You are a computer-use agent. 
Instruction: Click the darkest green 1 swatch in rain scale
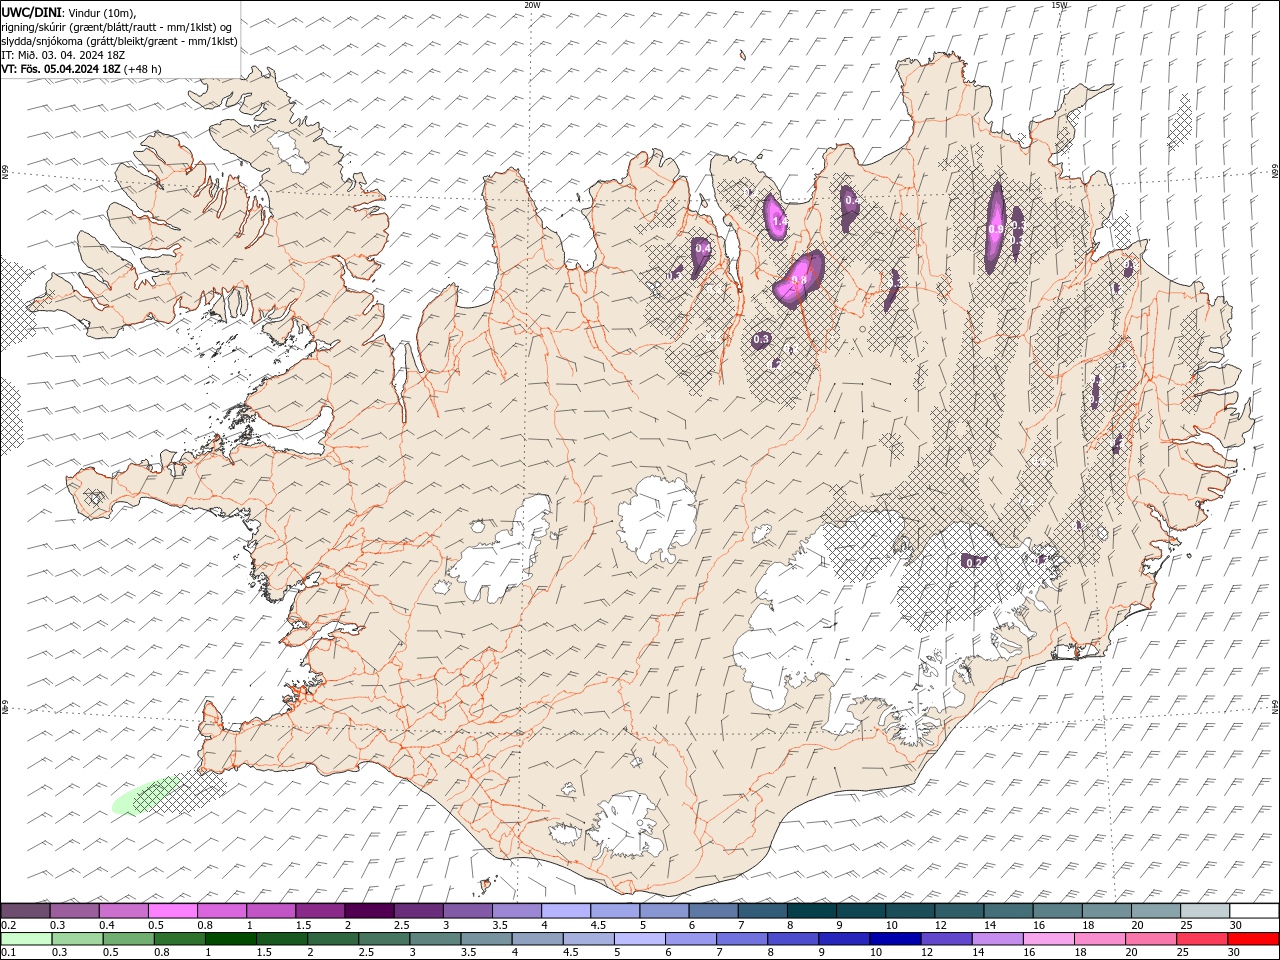coord(230,939)
